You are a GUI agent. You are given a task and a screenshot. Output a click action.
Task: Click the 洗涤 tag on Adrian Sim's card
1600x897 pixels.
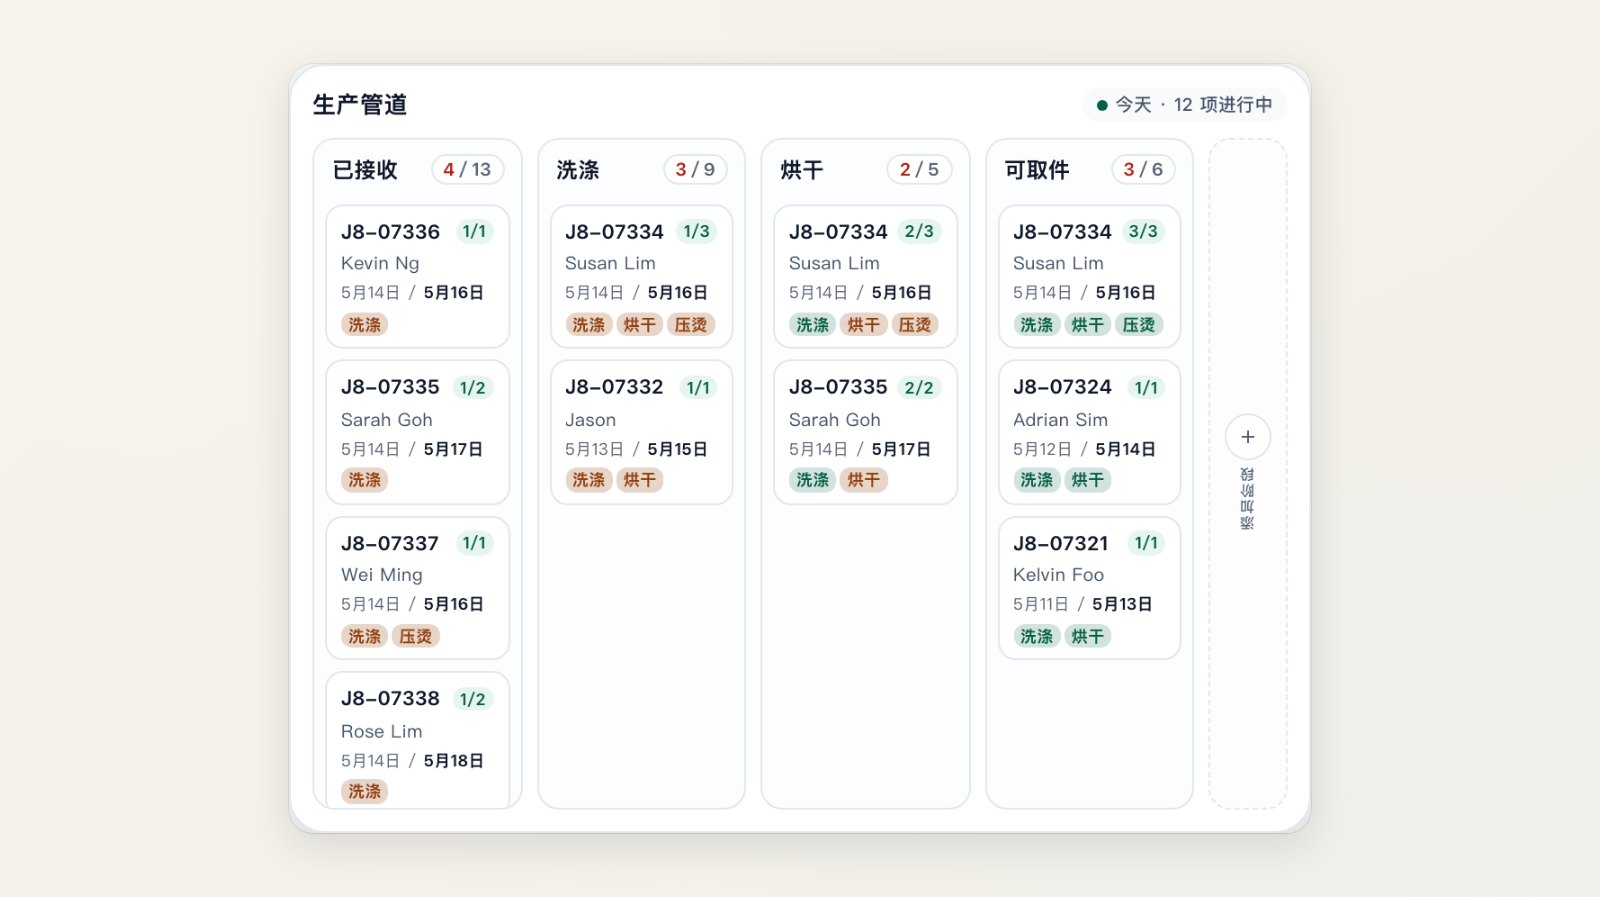coord(1037,480)
